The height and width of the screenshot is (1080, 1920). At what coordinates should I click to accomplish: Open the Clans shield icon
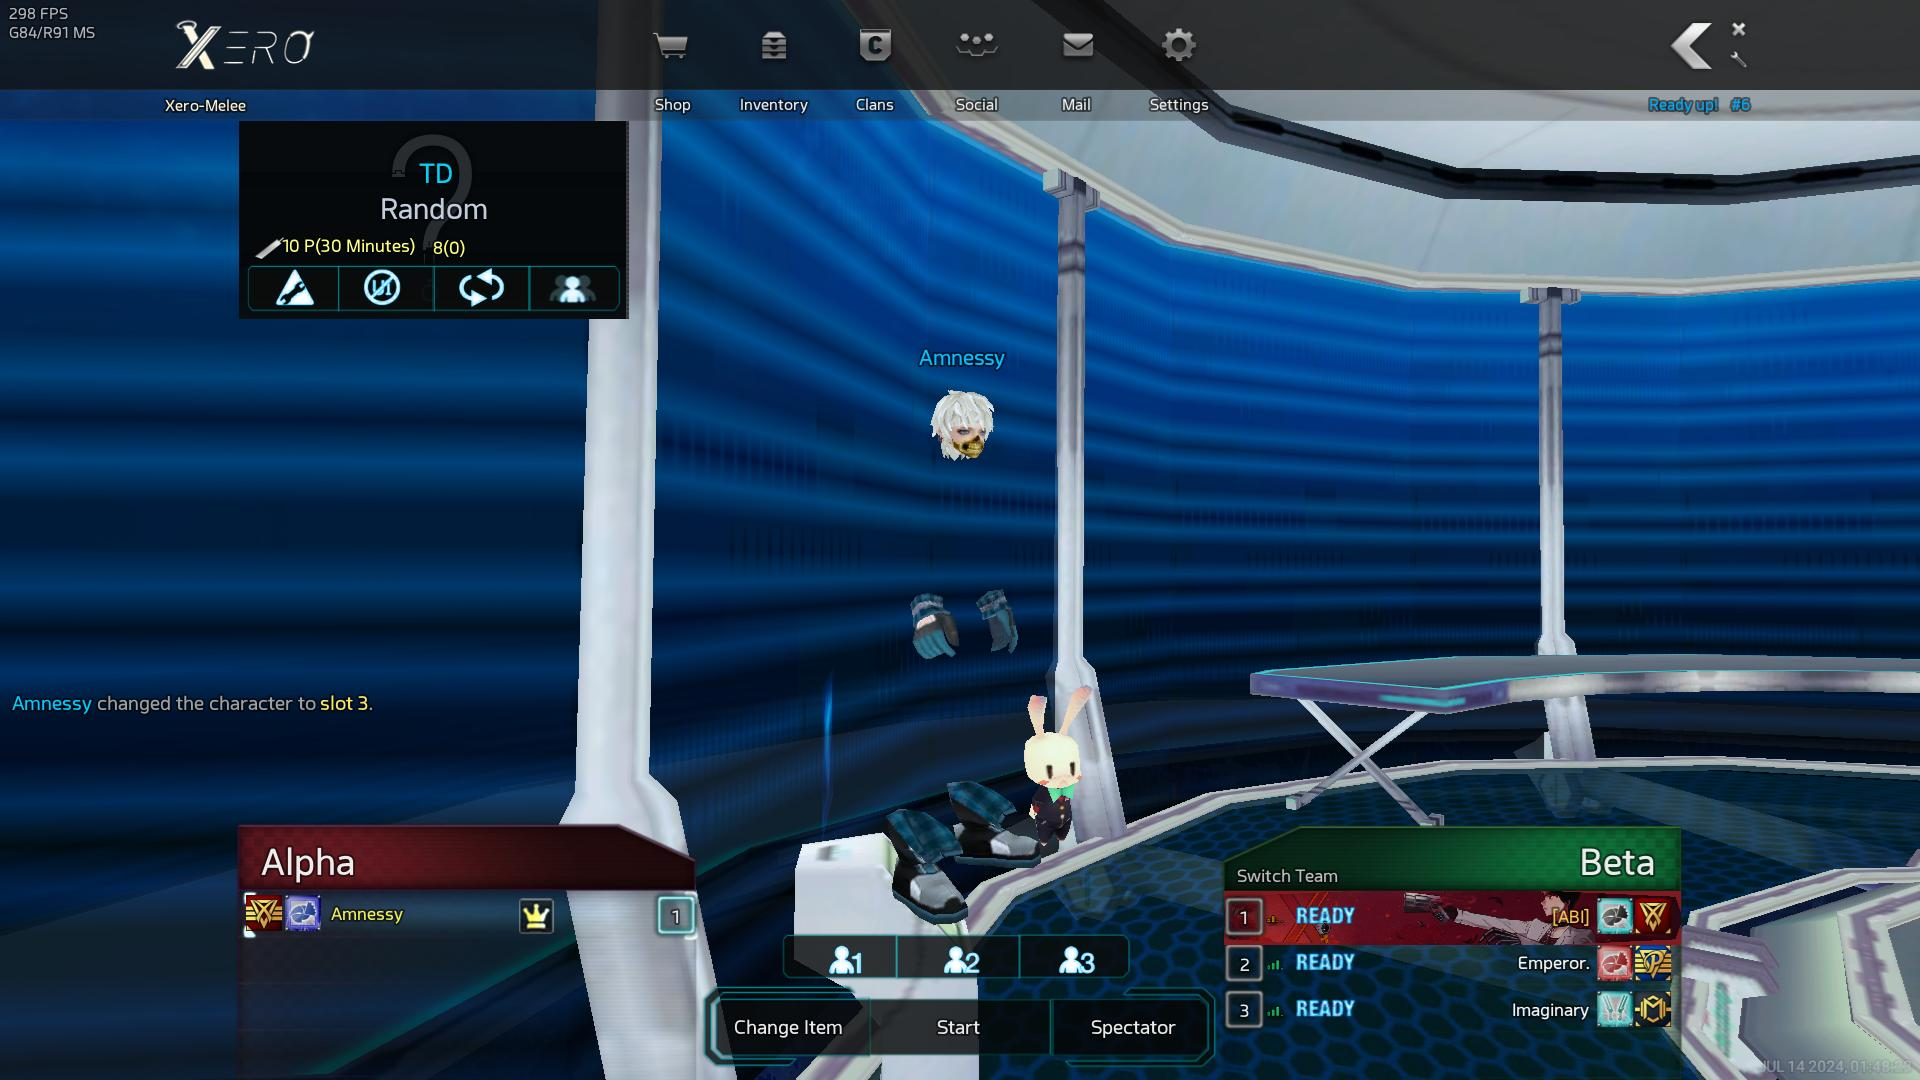[x=874, y=46]
